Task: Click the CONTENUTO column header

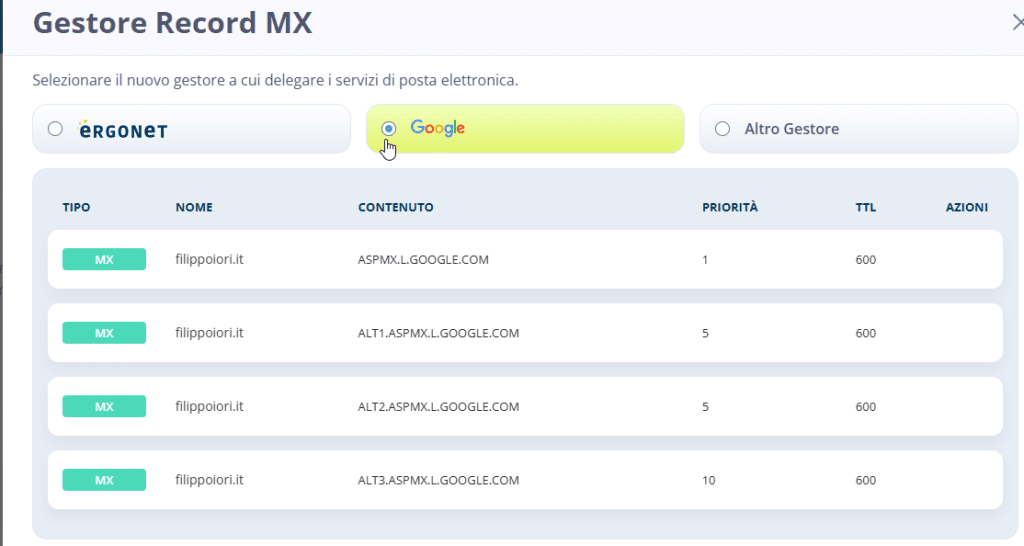Action: (x=396, y=207)
